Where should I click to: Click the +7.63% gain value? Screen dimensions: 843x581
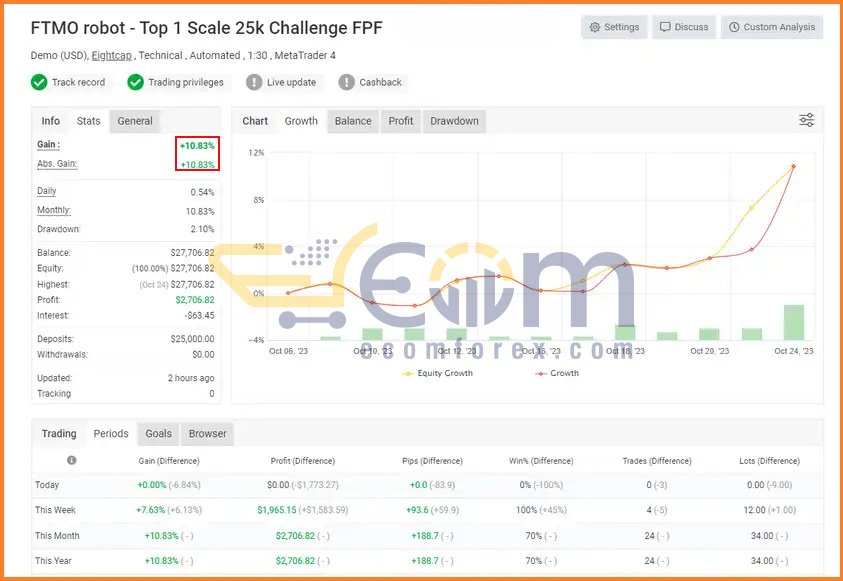[151, 510]
